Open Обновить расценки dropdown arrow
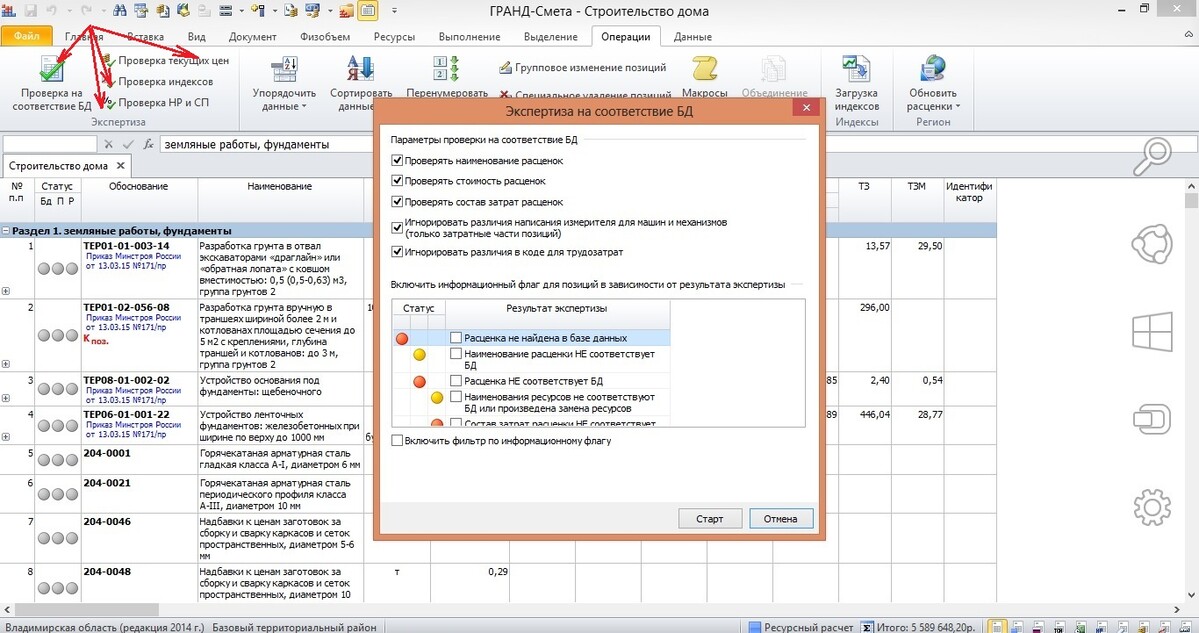Image resolution: width=1199 pixels, height=633 pixels. pyautogui.click(x=957, y=107)
